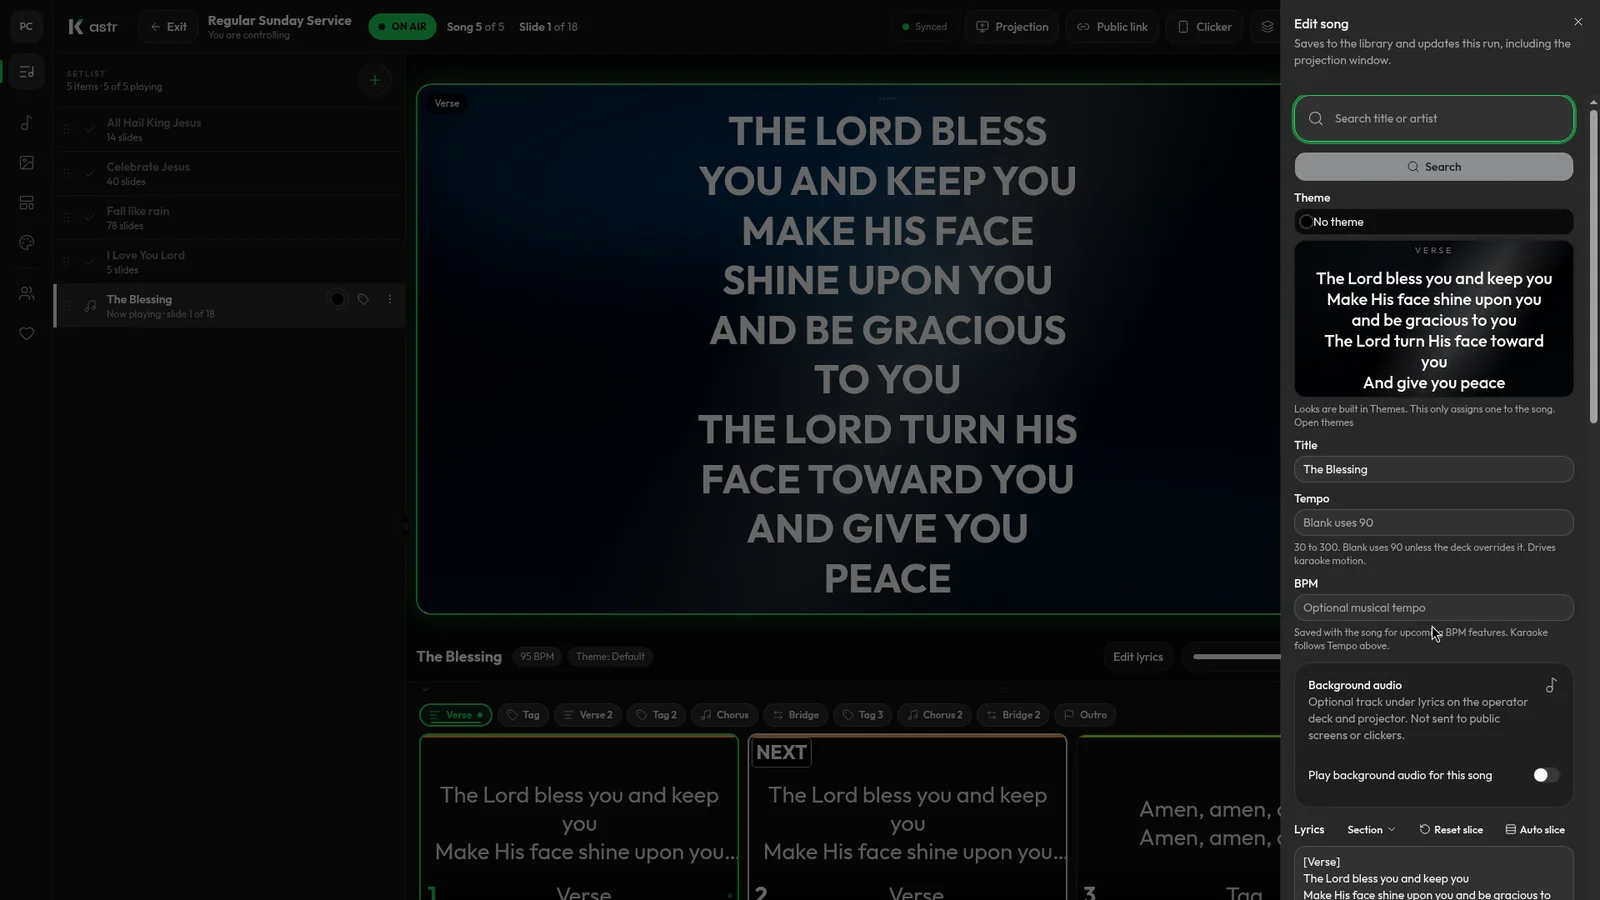The height and width of the screenshot is (900, 1600).
Task: Click the black circle on The Blessing row
Action: 337,299
